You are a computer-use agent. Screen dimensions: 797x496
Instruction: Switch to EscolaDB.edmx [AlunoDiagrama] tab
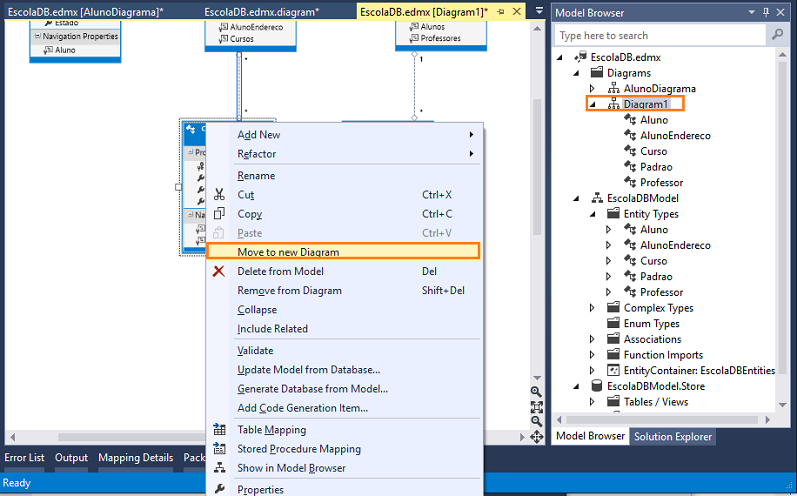pyautogui.click(x=86, y=12)
